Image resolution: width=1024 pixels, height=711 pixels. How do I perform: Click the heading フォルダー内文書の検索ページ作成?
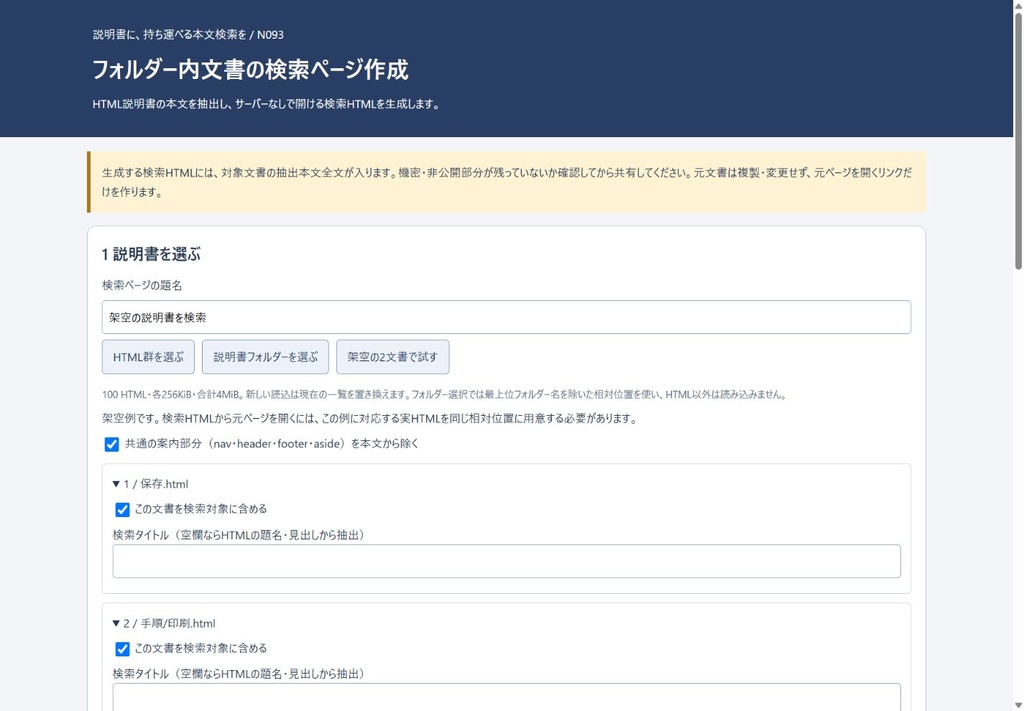pos(250,69)
